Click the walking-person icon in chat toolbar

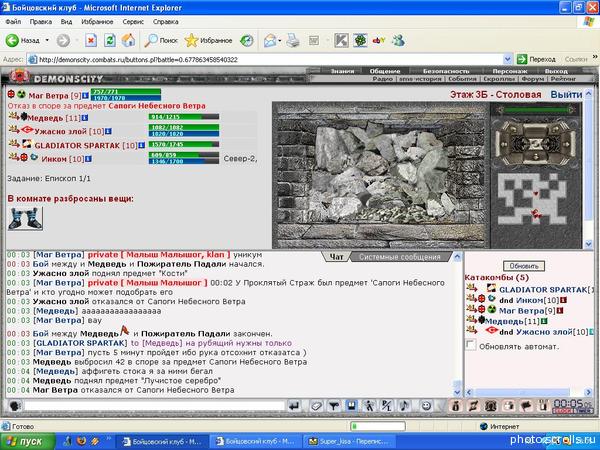tap(369, 406)
